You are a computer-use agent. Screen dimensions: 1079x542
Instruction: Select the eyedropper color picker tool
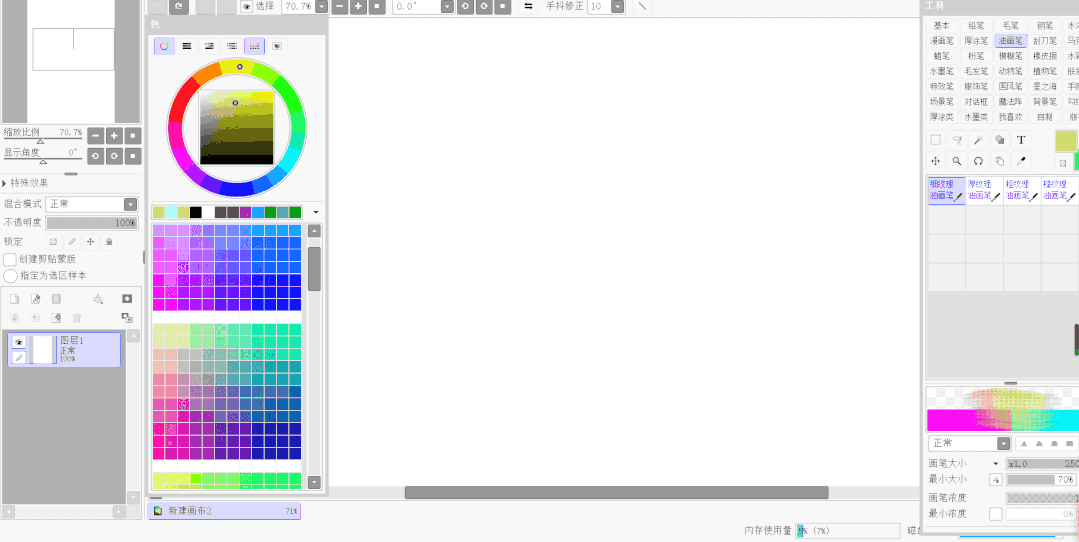1021,162
